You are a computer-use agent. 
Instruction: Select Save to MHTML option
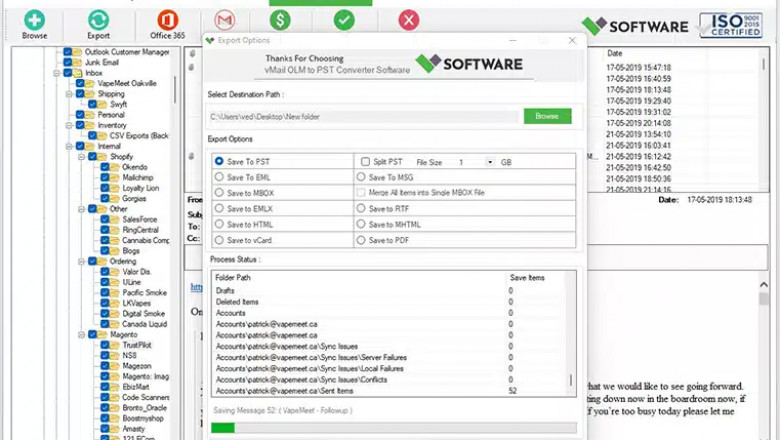pos(361,224)
